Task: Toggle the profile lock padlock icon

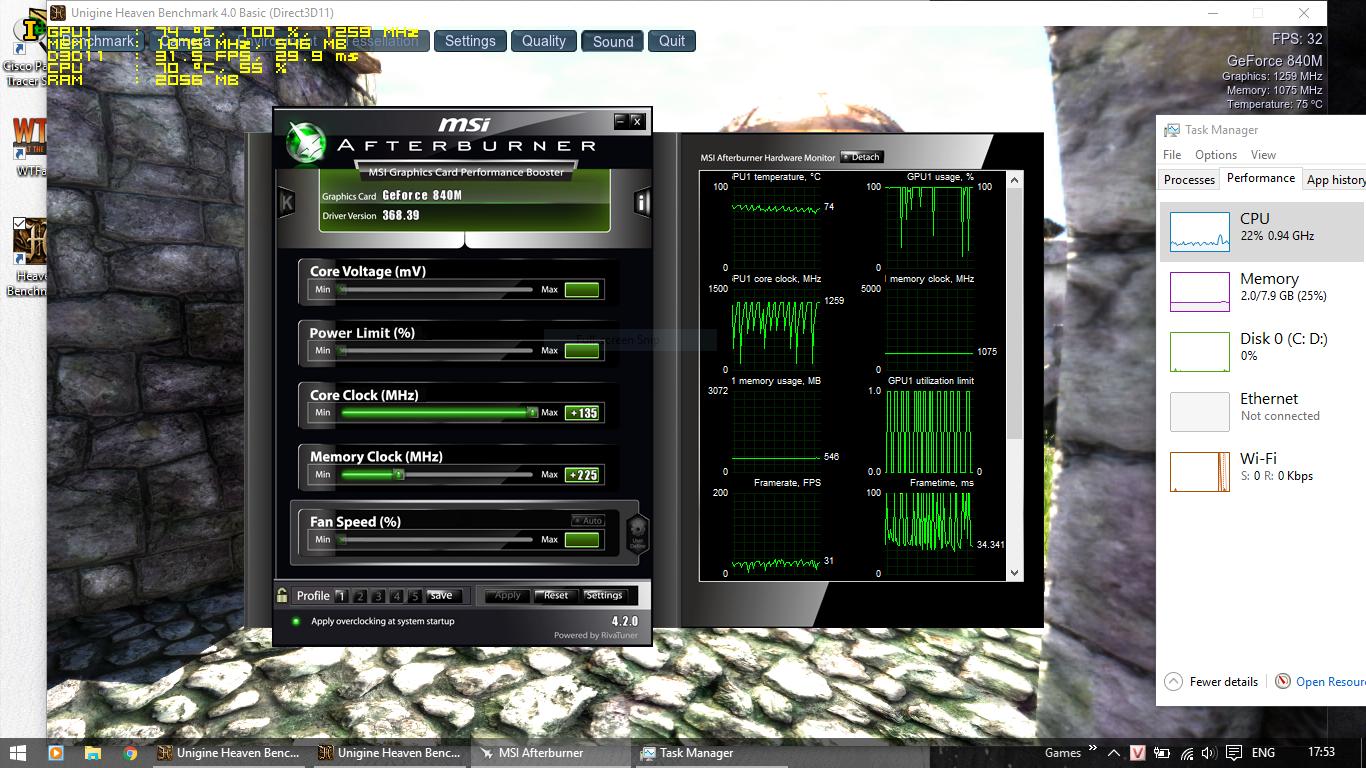Action: [x=283, y=595]
